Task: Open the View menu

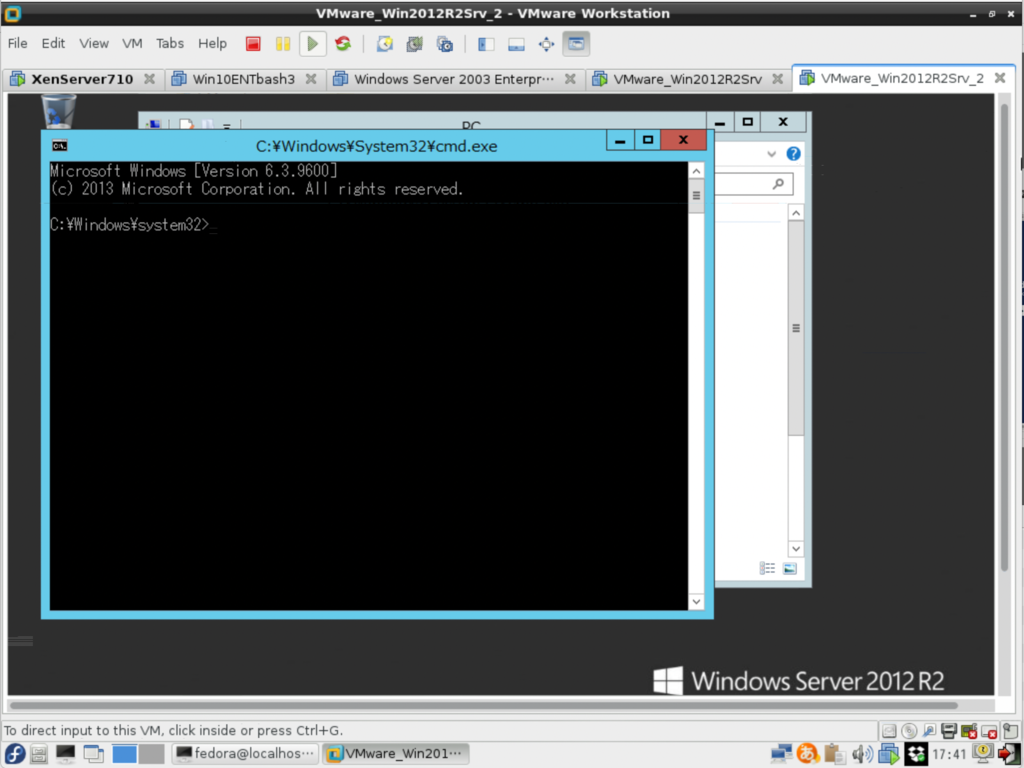Action: click(x=93, y=43)
